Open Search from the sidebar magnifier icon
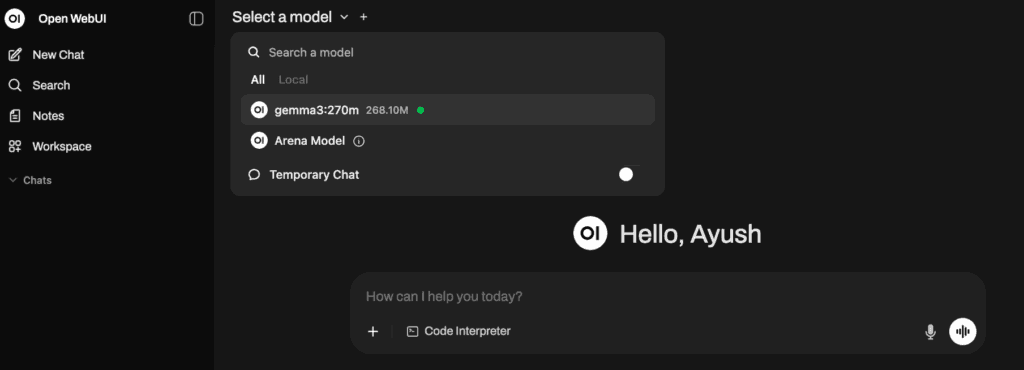The width and height of the screenshot is (1024, 370). [x=14, y=85]
